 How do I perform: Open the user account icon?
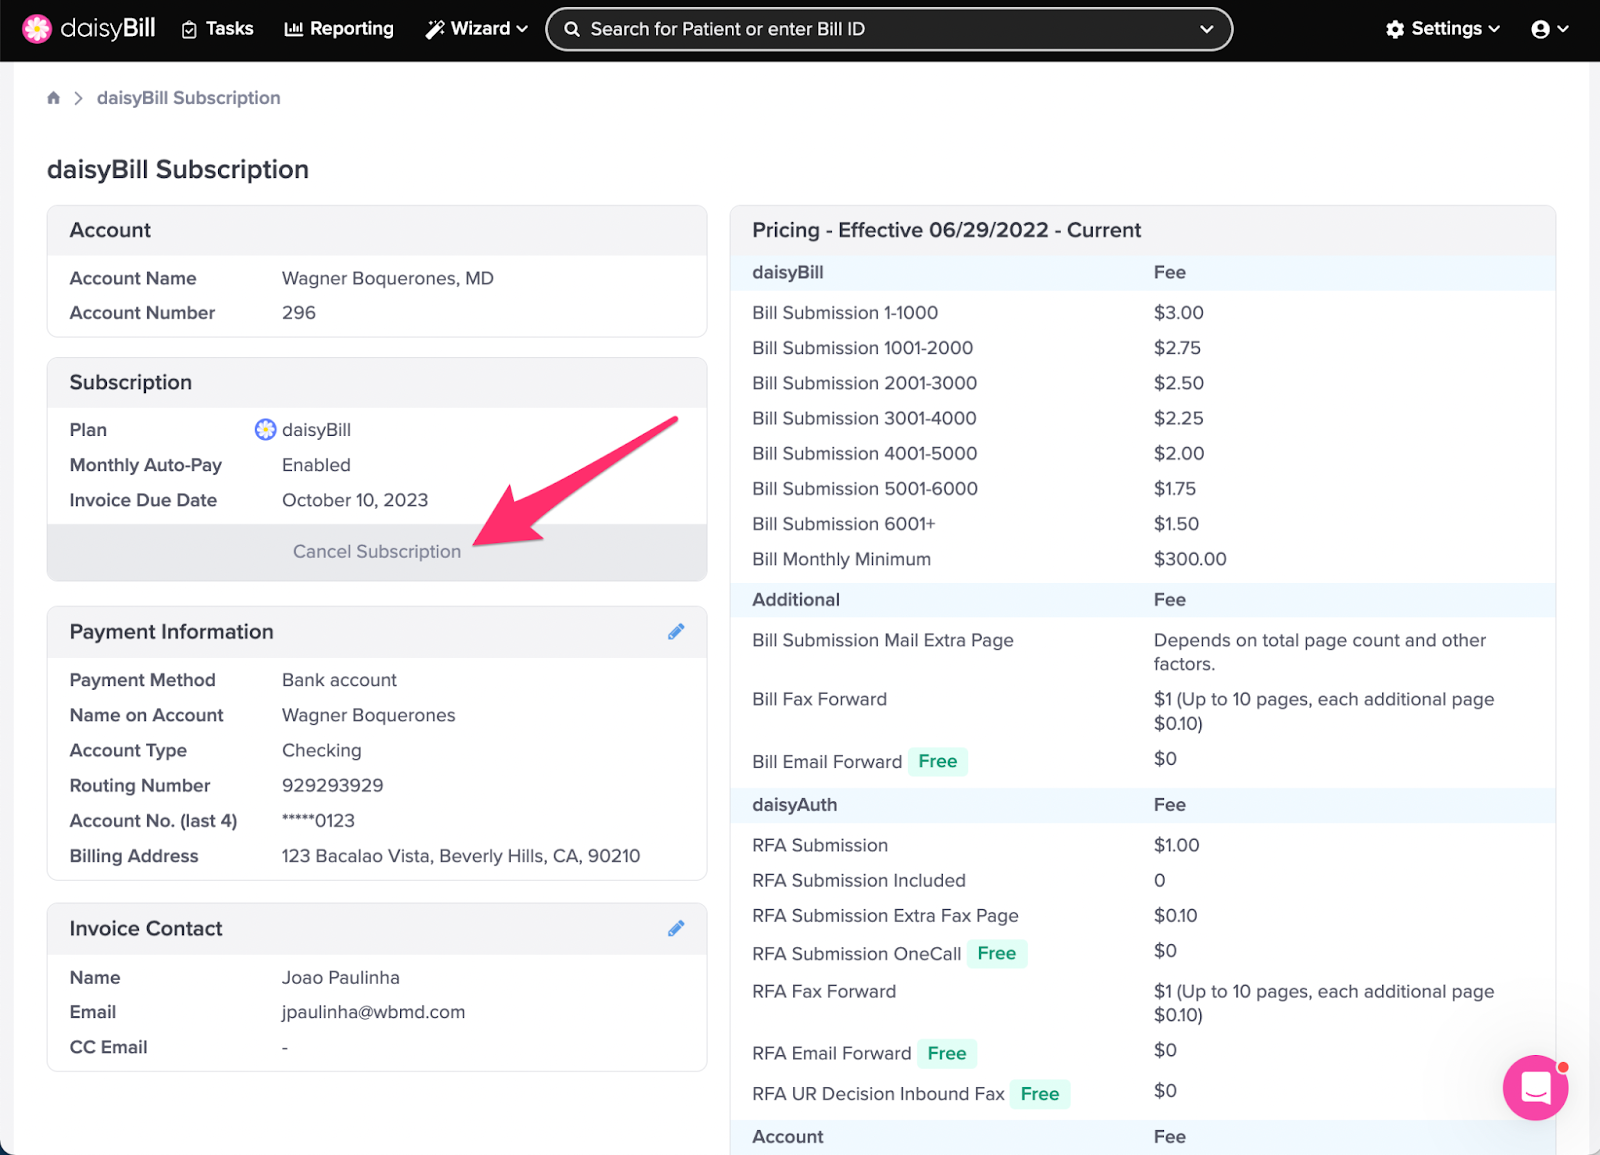[1543, 28]
